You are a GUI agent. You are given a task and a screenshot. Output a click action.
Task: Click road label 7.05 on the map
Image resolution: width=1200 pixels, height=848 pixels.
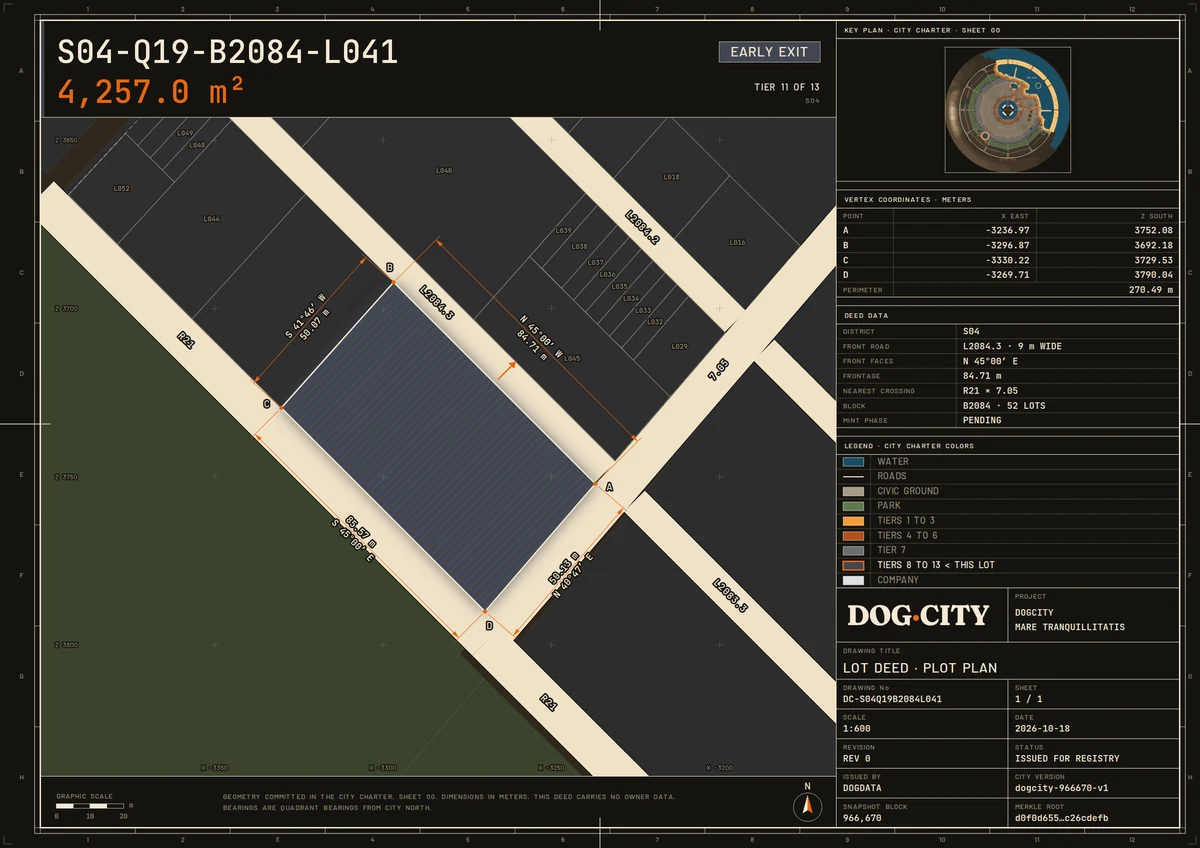point(718,372)
